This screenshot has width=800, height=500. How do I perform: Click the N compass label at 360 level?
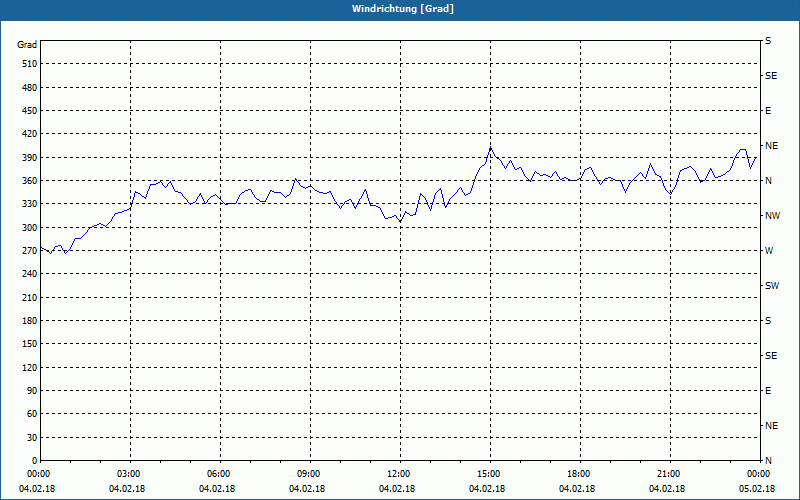[768, 181]
